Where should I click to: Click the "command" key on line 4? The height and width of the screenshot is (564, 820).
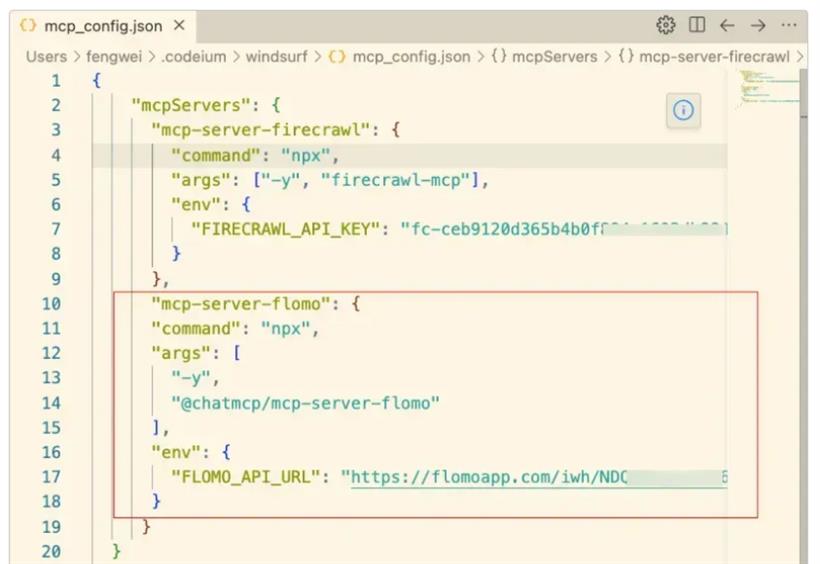click(x=216, y=155)
